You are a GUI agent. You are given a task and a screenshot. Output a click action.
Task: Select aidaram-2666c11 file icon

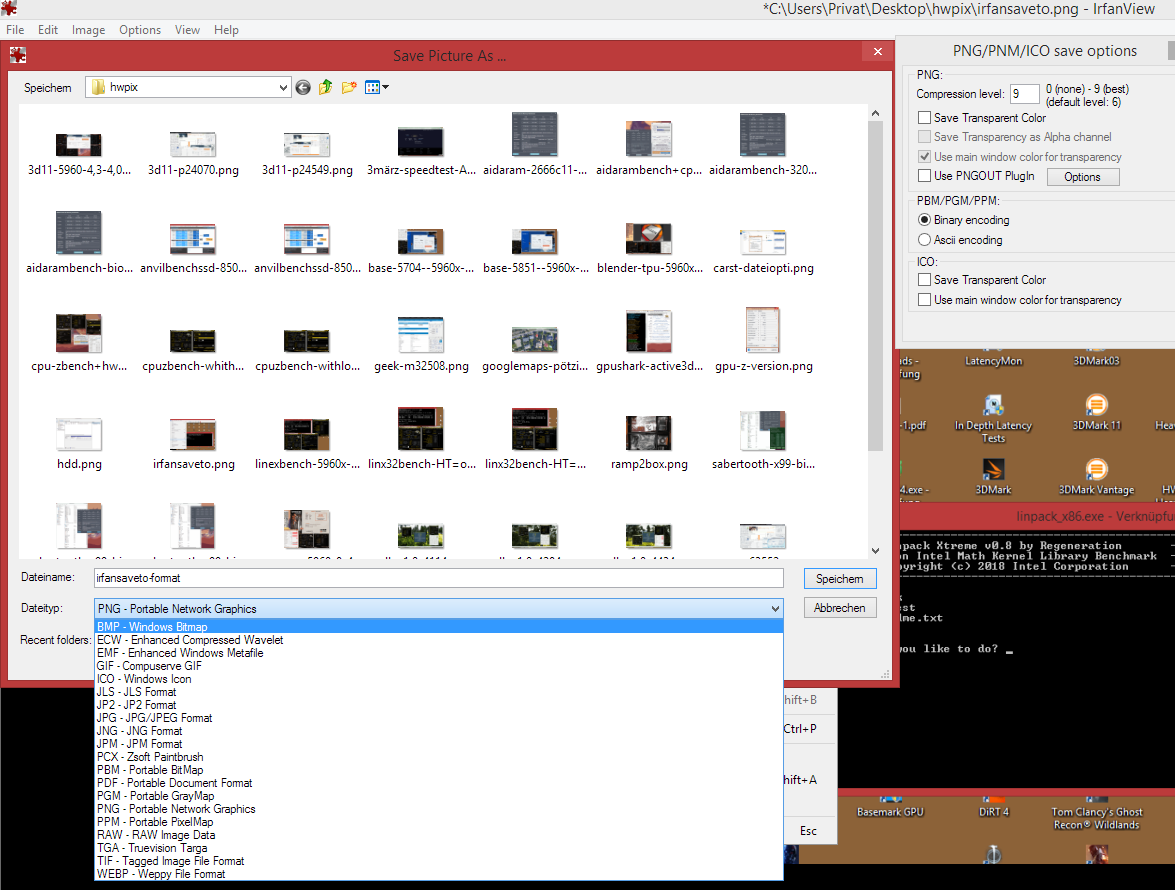(x=534, y=134)
